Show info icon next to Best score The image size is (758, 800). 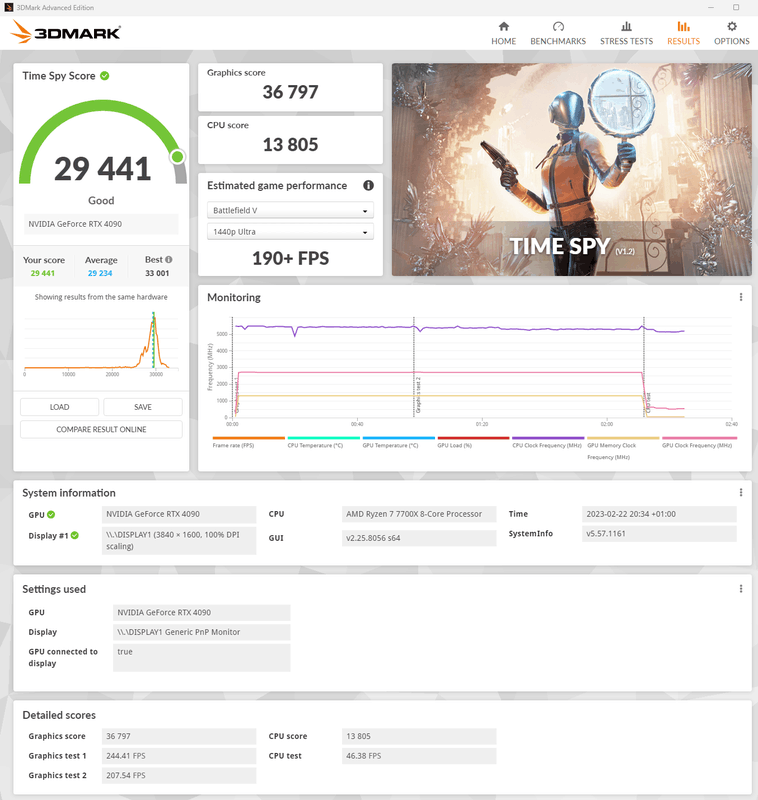[x=169, y=260]
